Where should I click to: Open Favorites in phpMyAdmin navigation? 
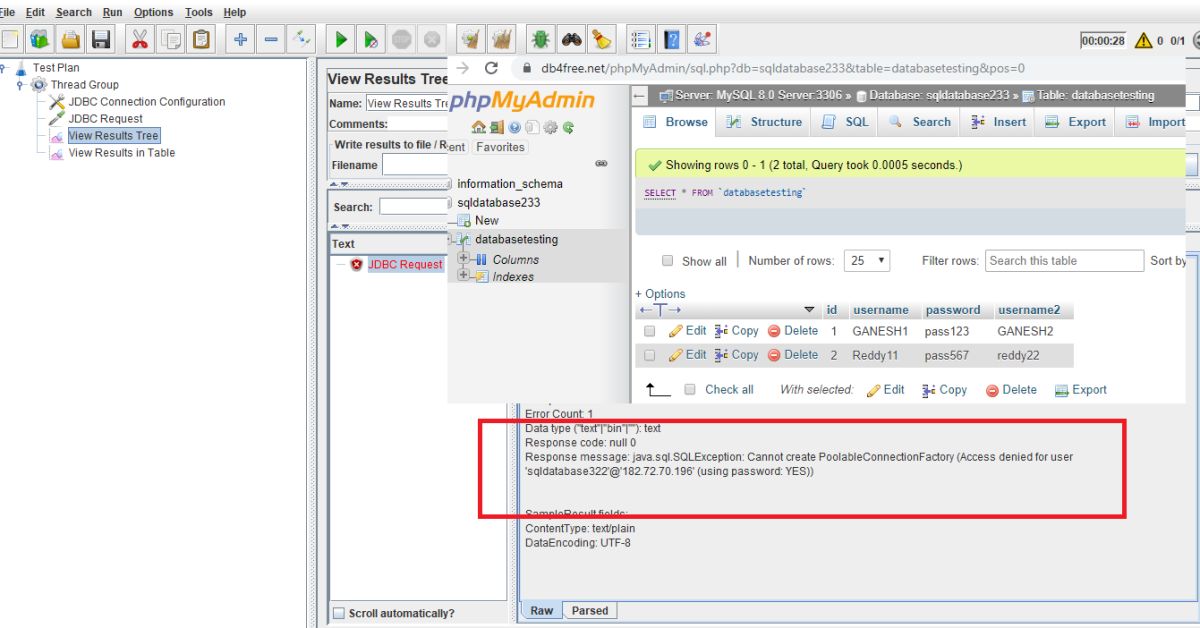pos(500,147)
